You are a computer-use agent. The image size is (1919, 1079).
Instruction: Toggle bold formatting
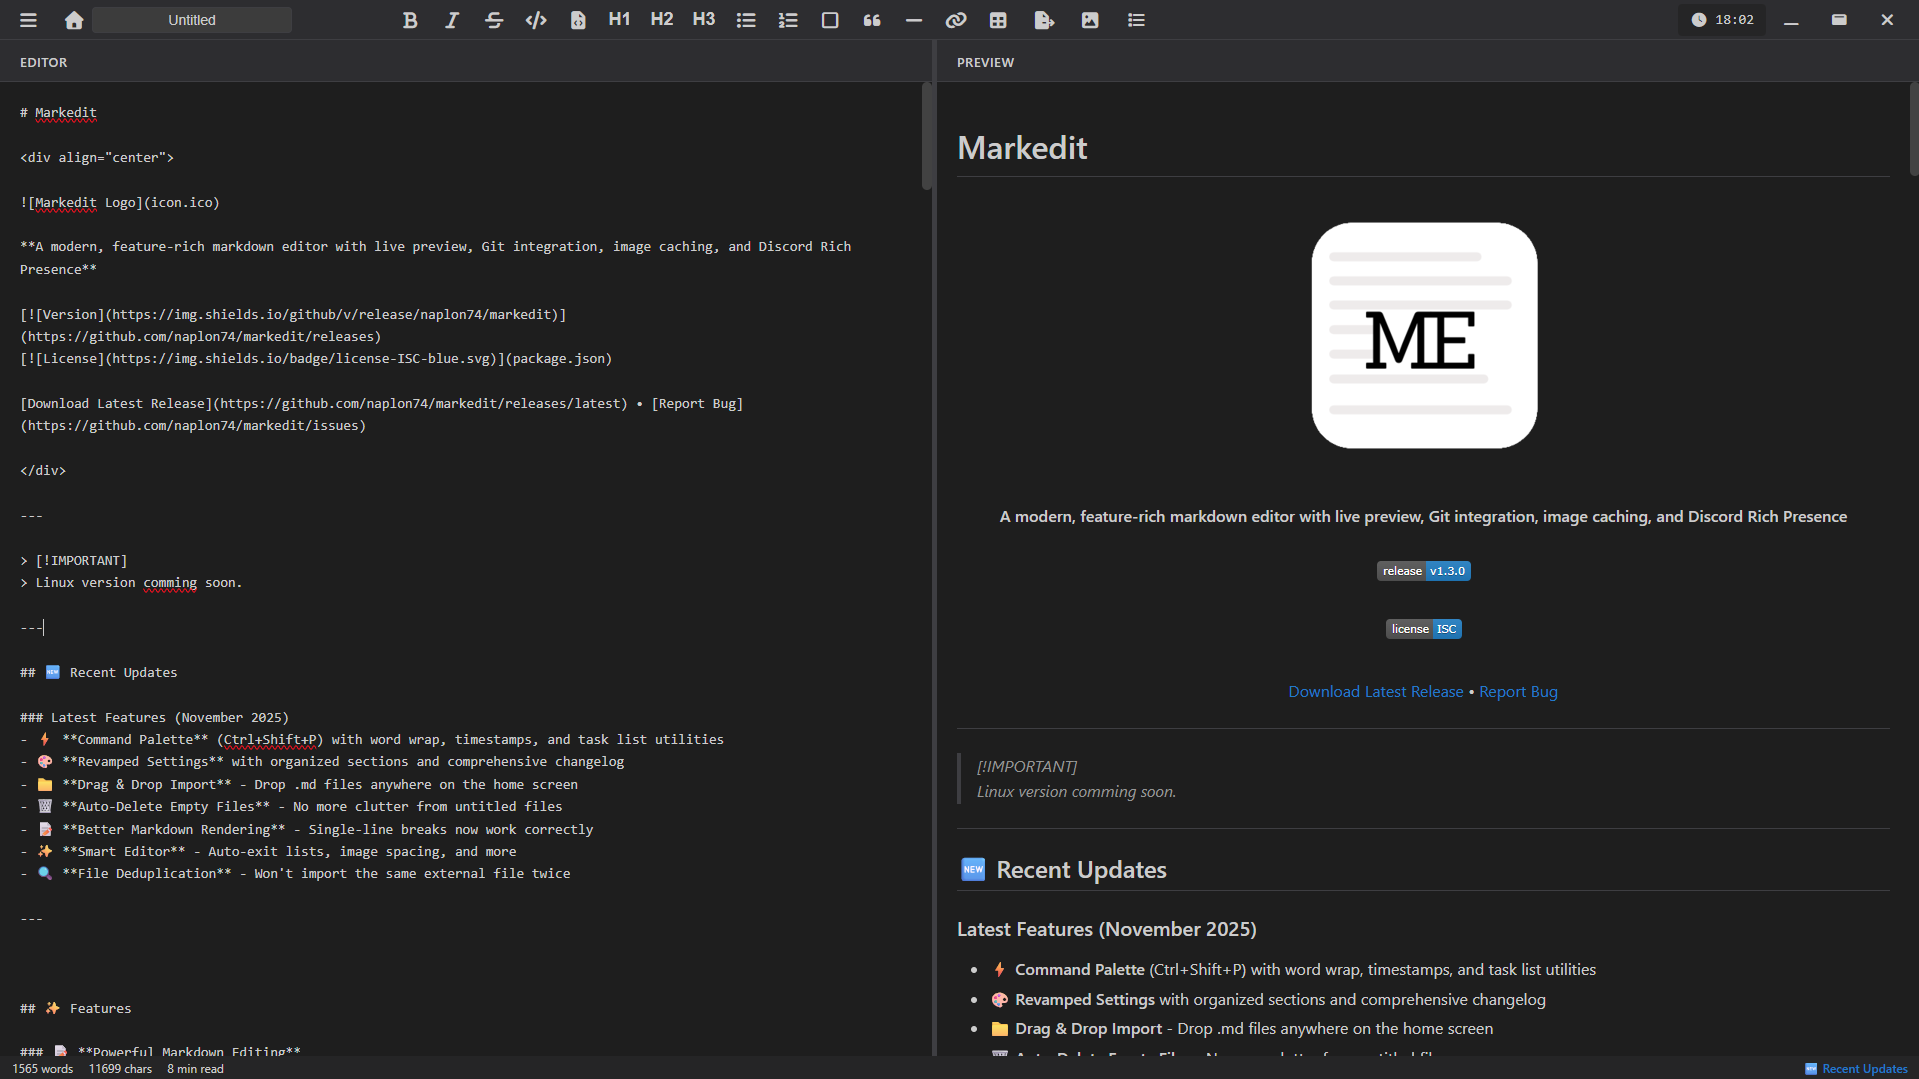click(x=409, y=19)
